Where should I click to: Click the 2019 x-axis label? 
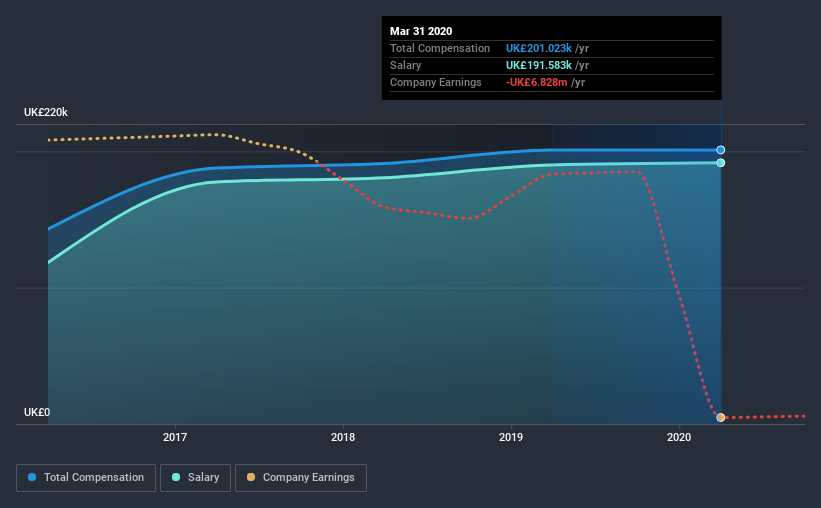(x=511, y=437)
